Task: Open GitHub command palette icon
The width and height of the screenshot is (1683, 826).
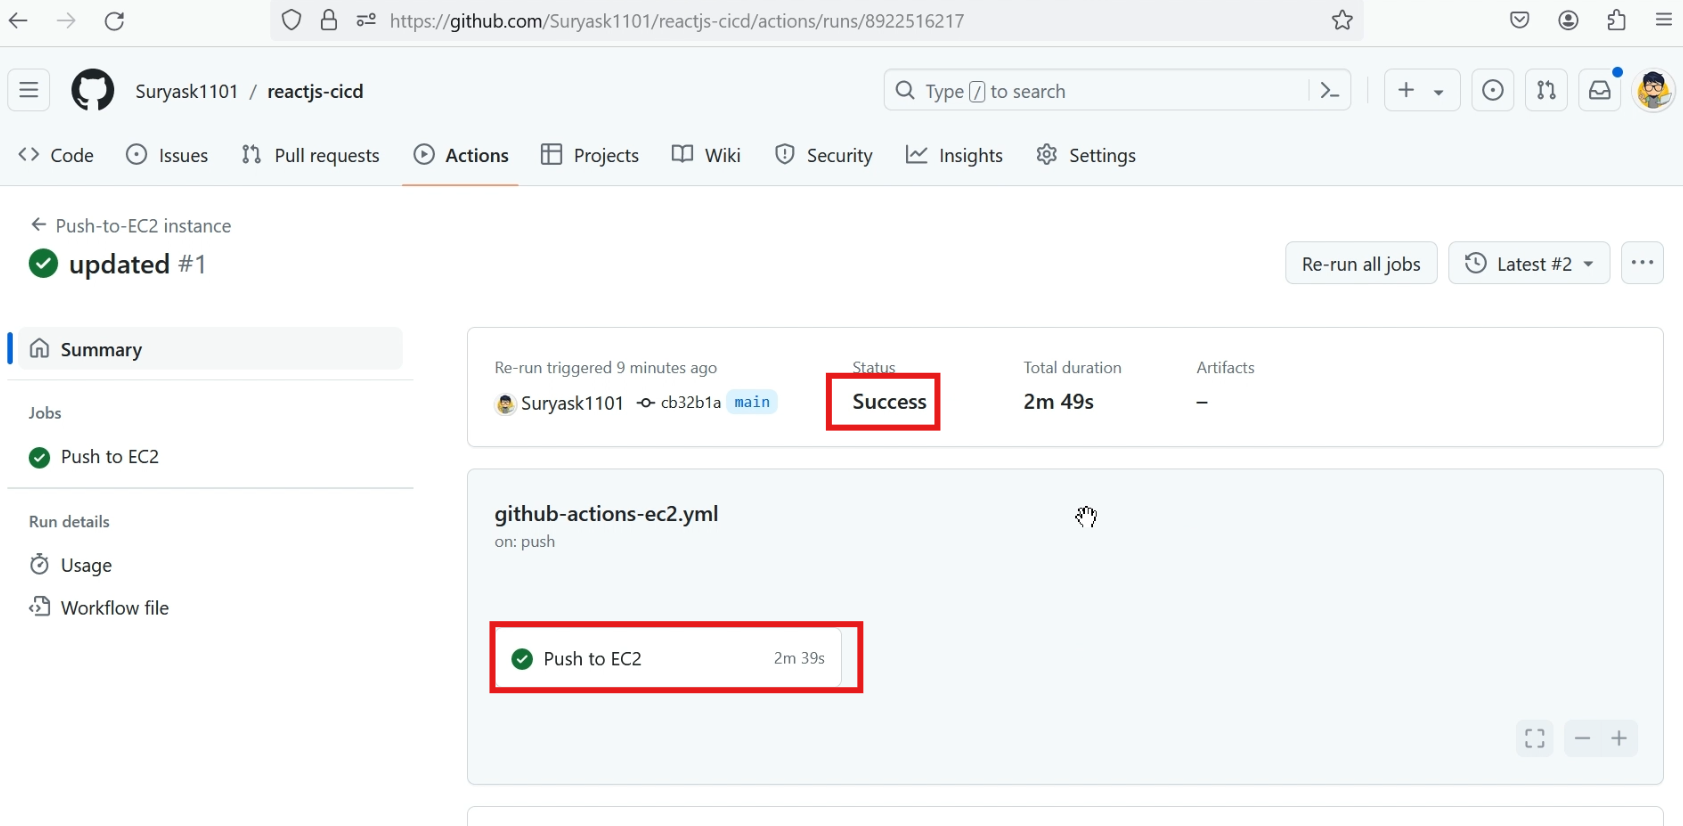Action: (1330, 90)
